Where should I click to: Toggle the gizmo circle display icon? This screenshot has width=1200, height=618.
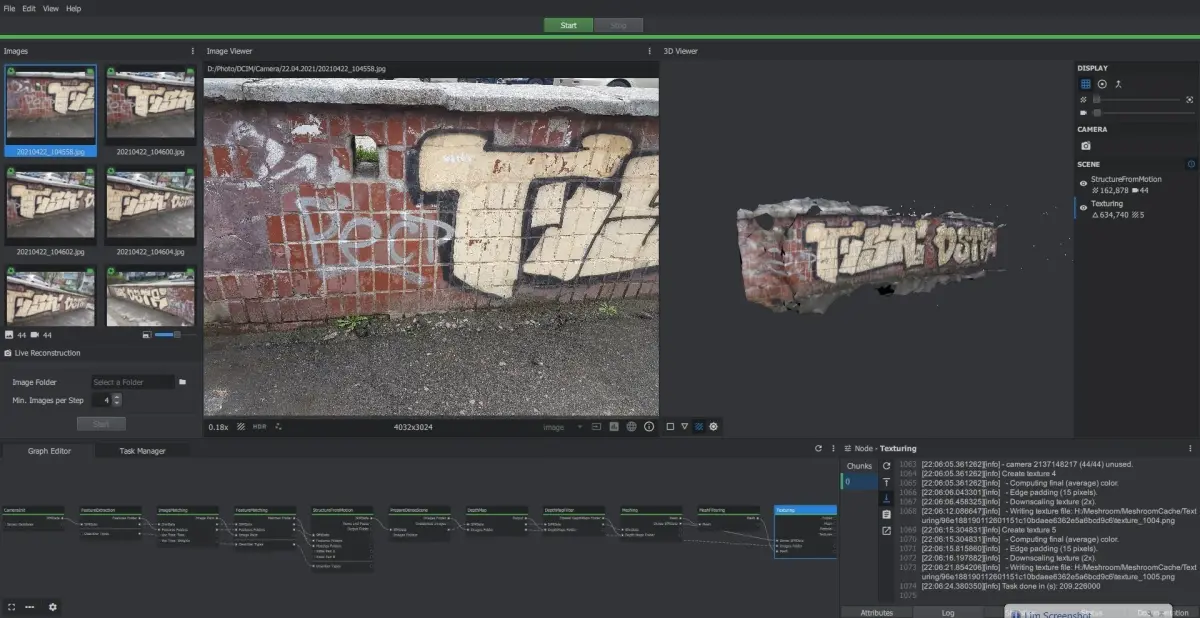[1102, 84]
